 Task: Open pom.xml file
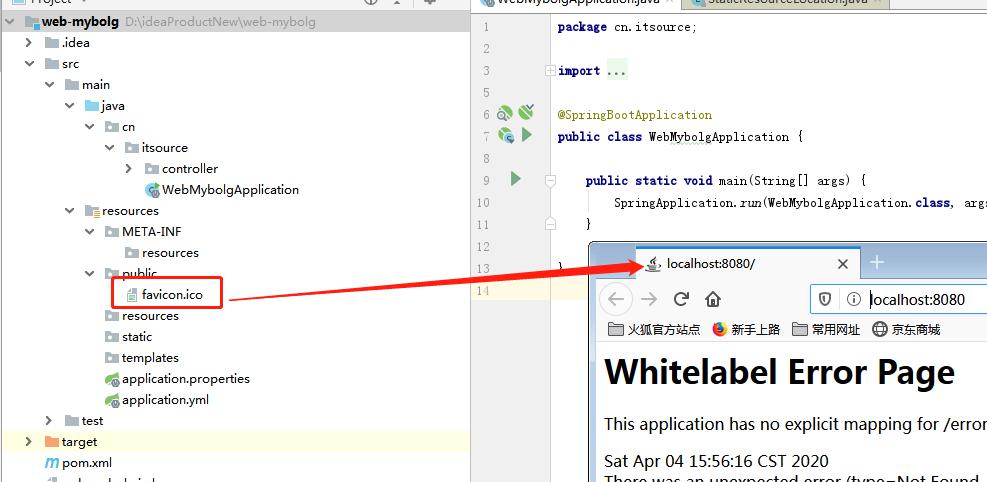[87, 462]
